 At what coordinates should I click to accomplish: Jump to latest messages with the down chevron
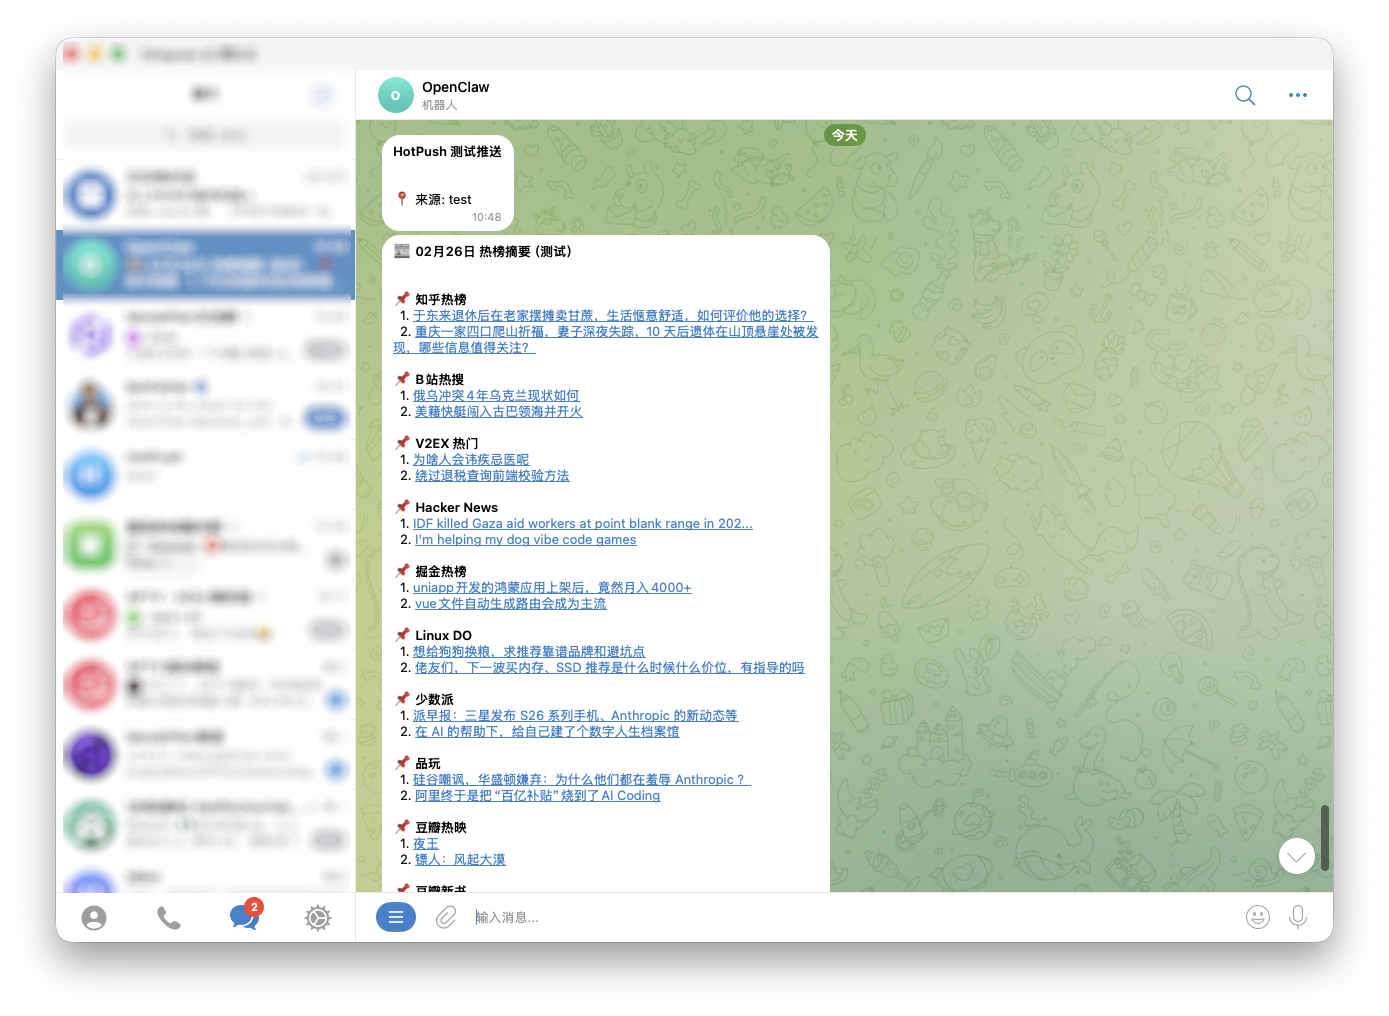[1296, 856]
